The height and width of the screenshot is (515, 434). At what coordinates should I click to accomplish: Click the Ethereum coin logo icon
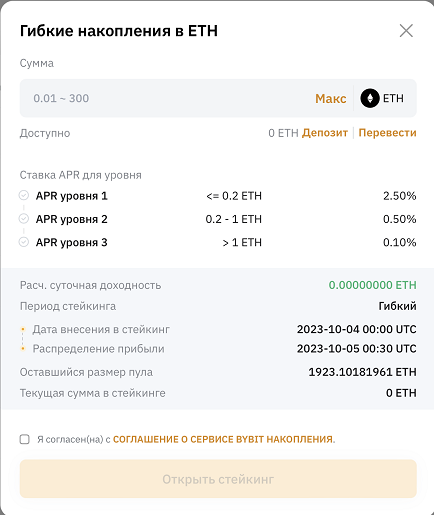pyautogui.click(x=370, y=98)
